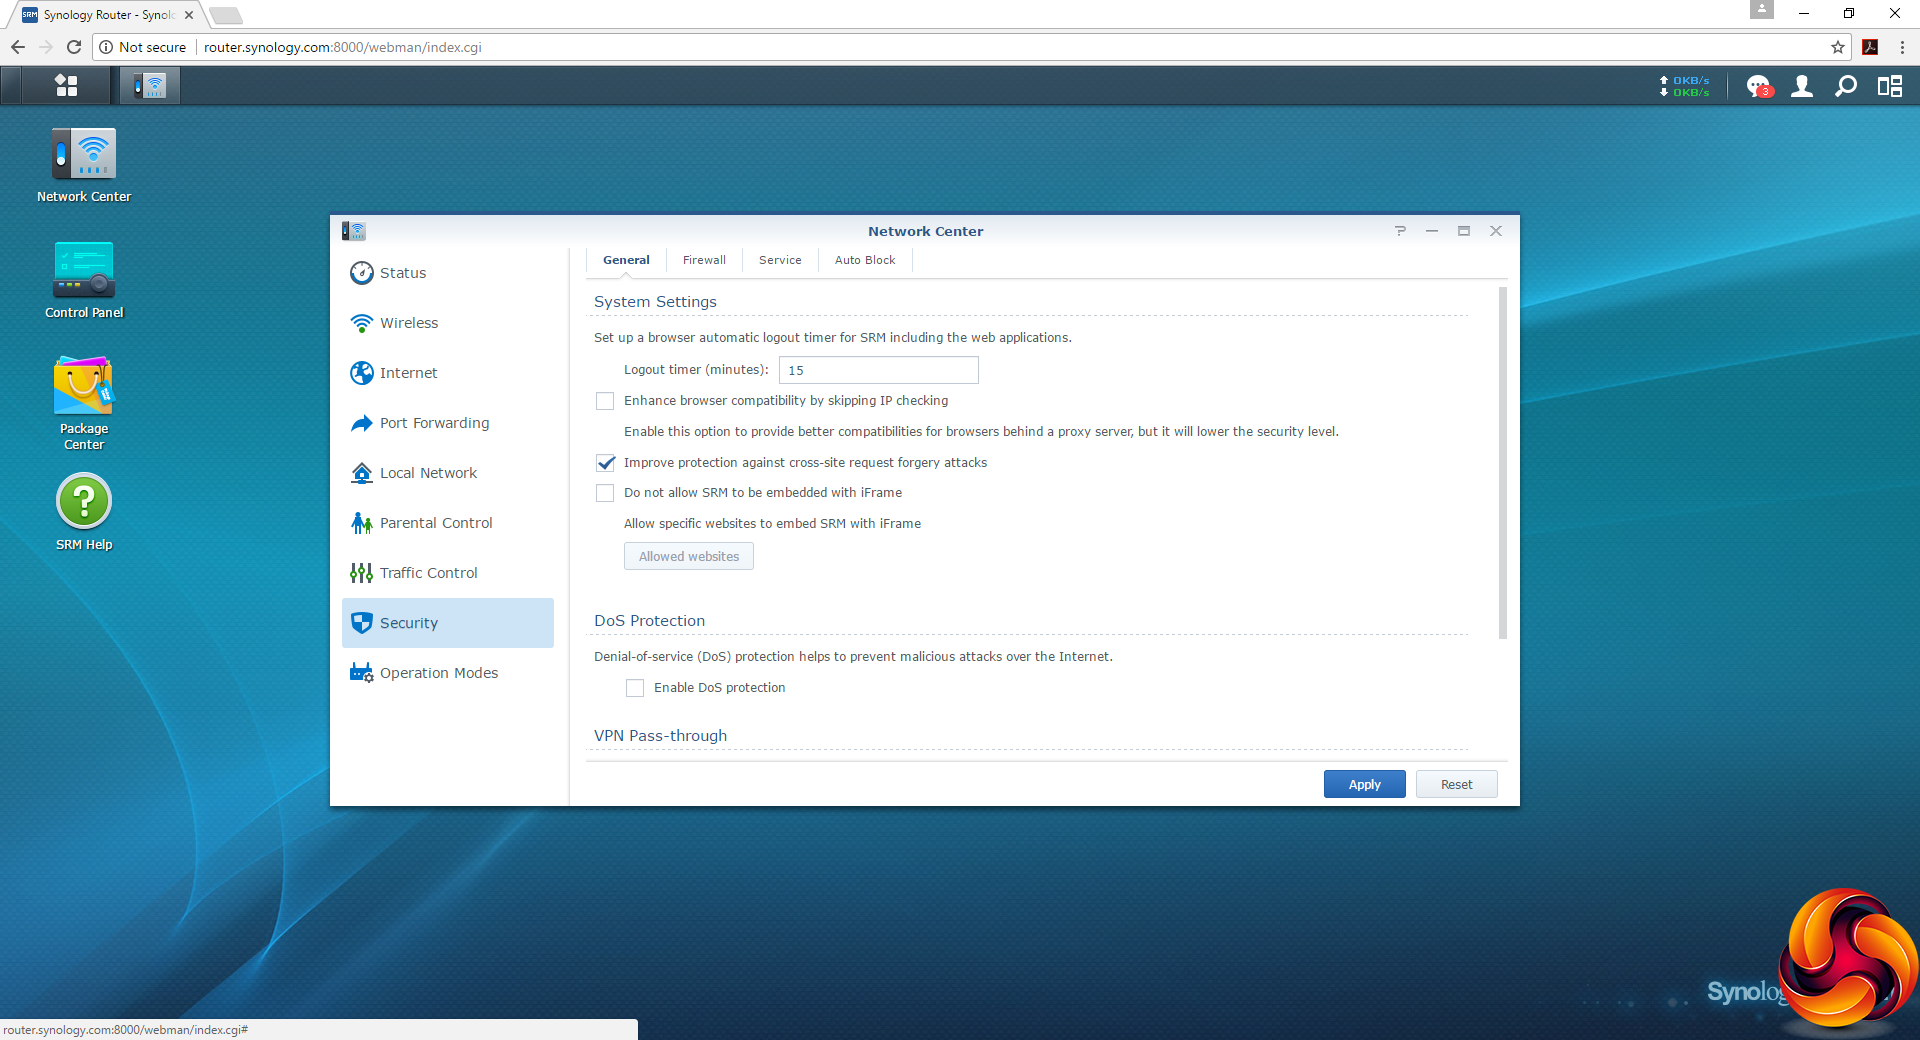The image size is (1920, 1040).
Task: Click the Security shield icon
Action: pyautogui.click(x=362, y=623)
